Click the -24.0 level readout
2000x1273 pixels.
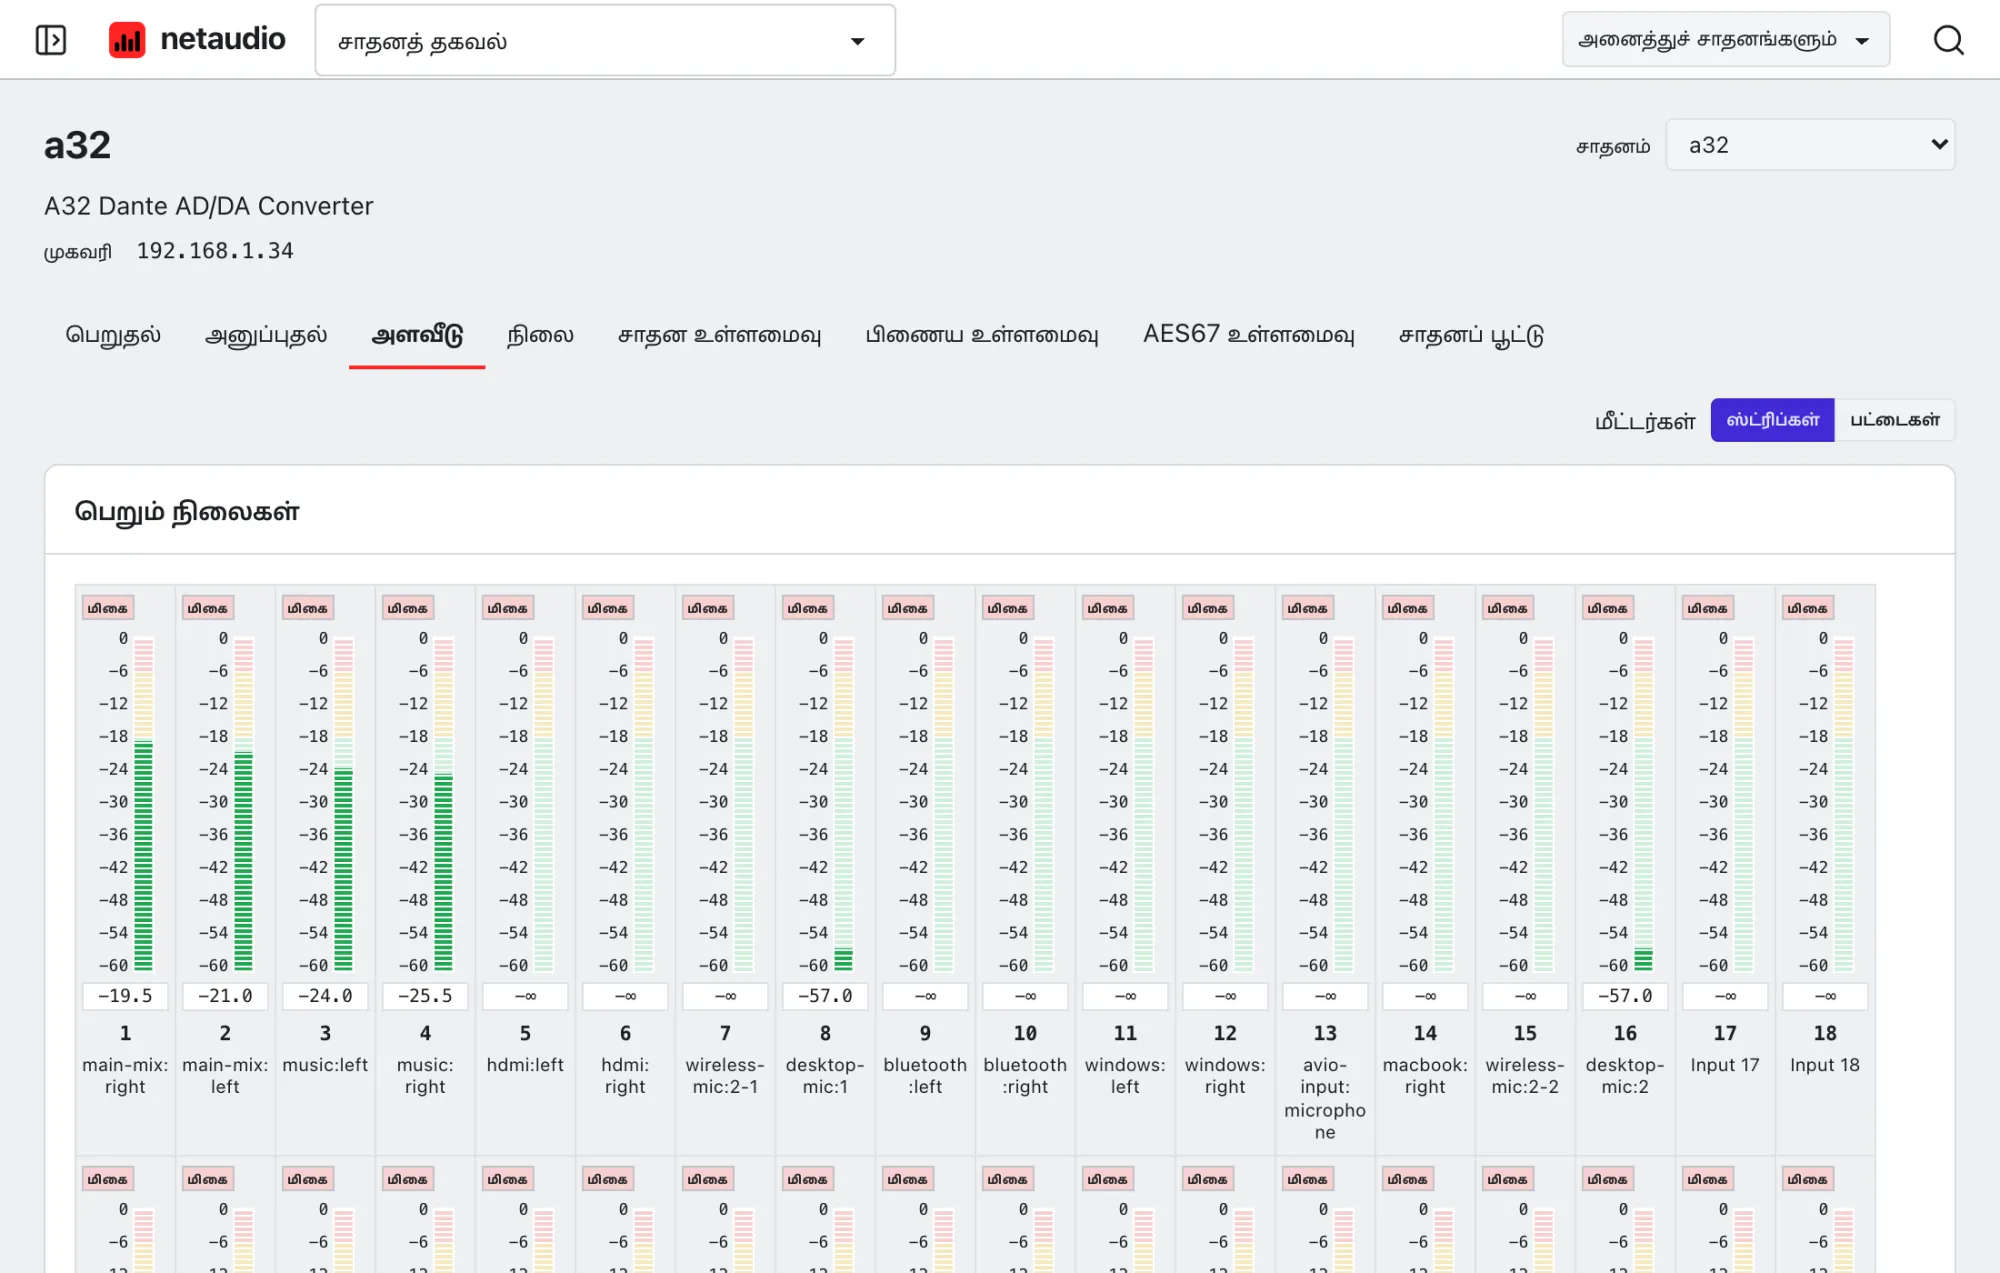325,996
